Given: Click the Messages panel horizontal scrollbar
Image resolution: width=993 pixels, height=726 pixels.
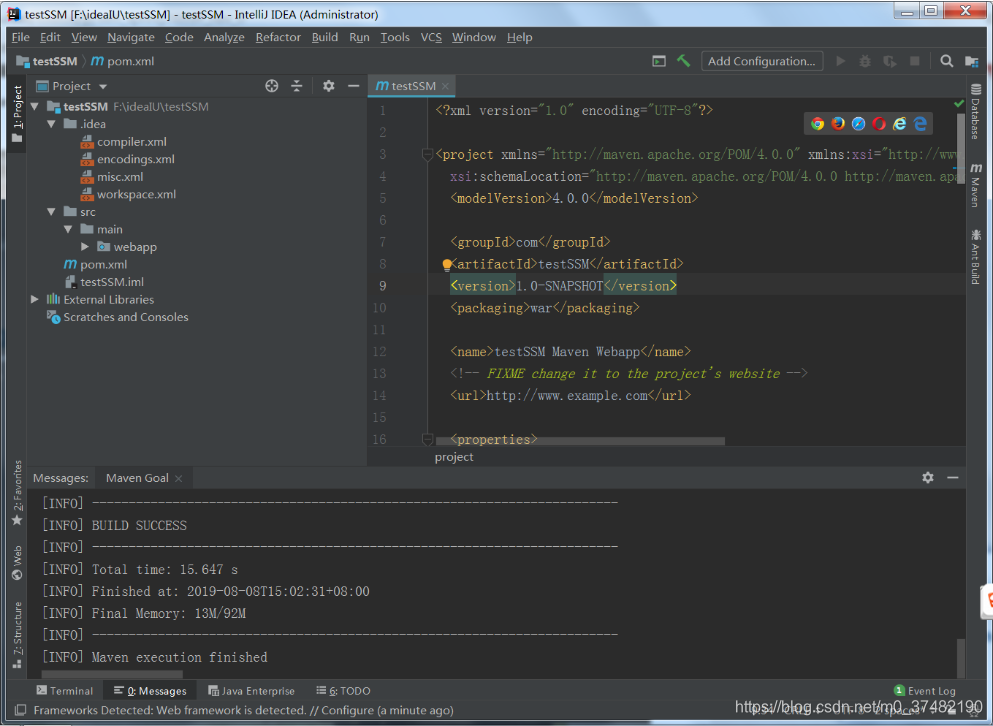Looking at the screenshot, I should (x=112, y=674).
